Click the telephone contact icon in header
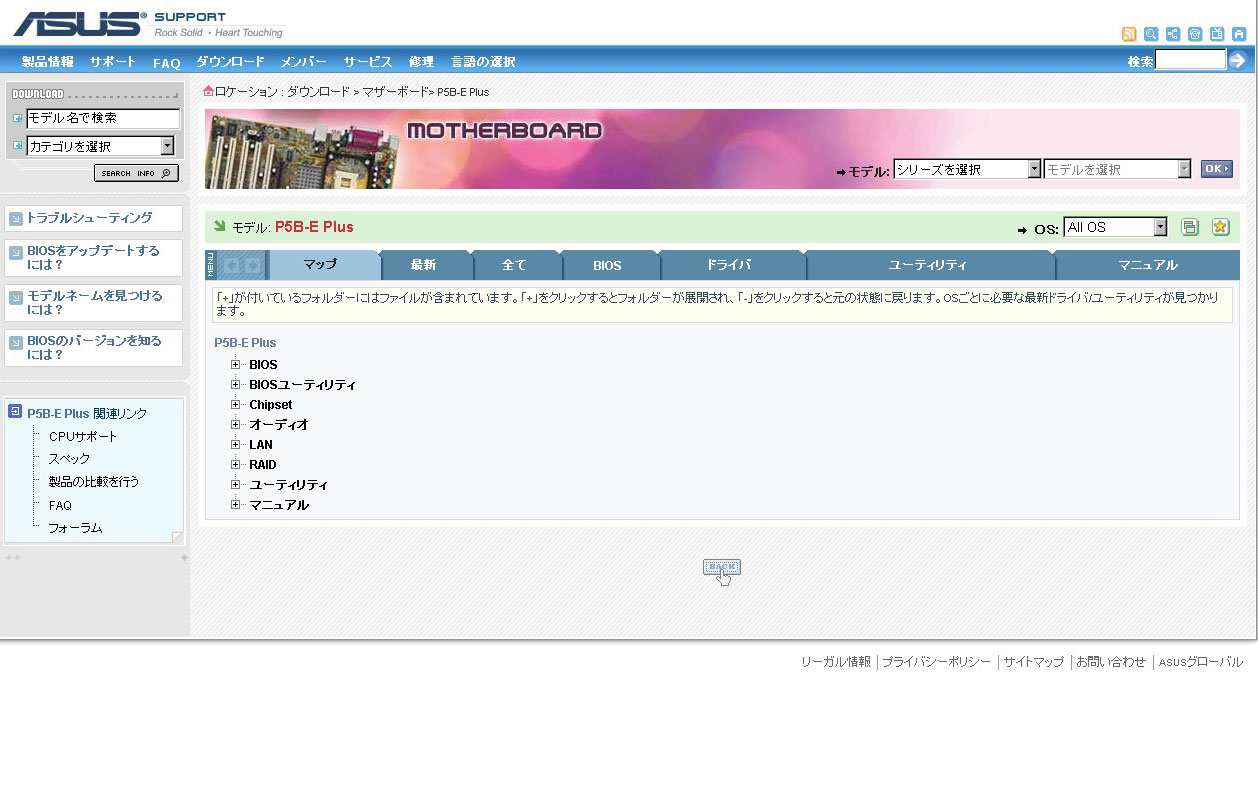Image resolution: width=1258 pixels, height=809 pixels. [1195, 34]
